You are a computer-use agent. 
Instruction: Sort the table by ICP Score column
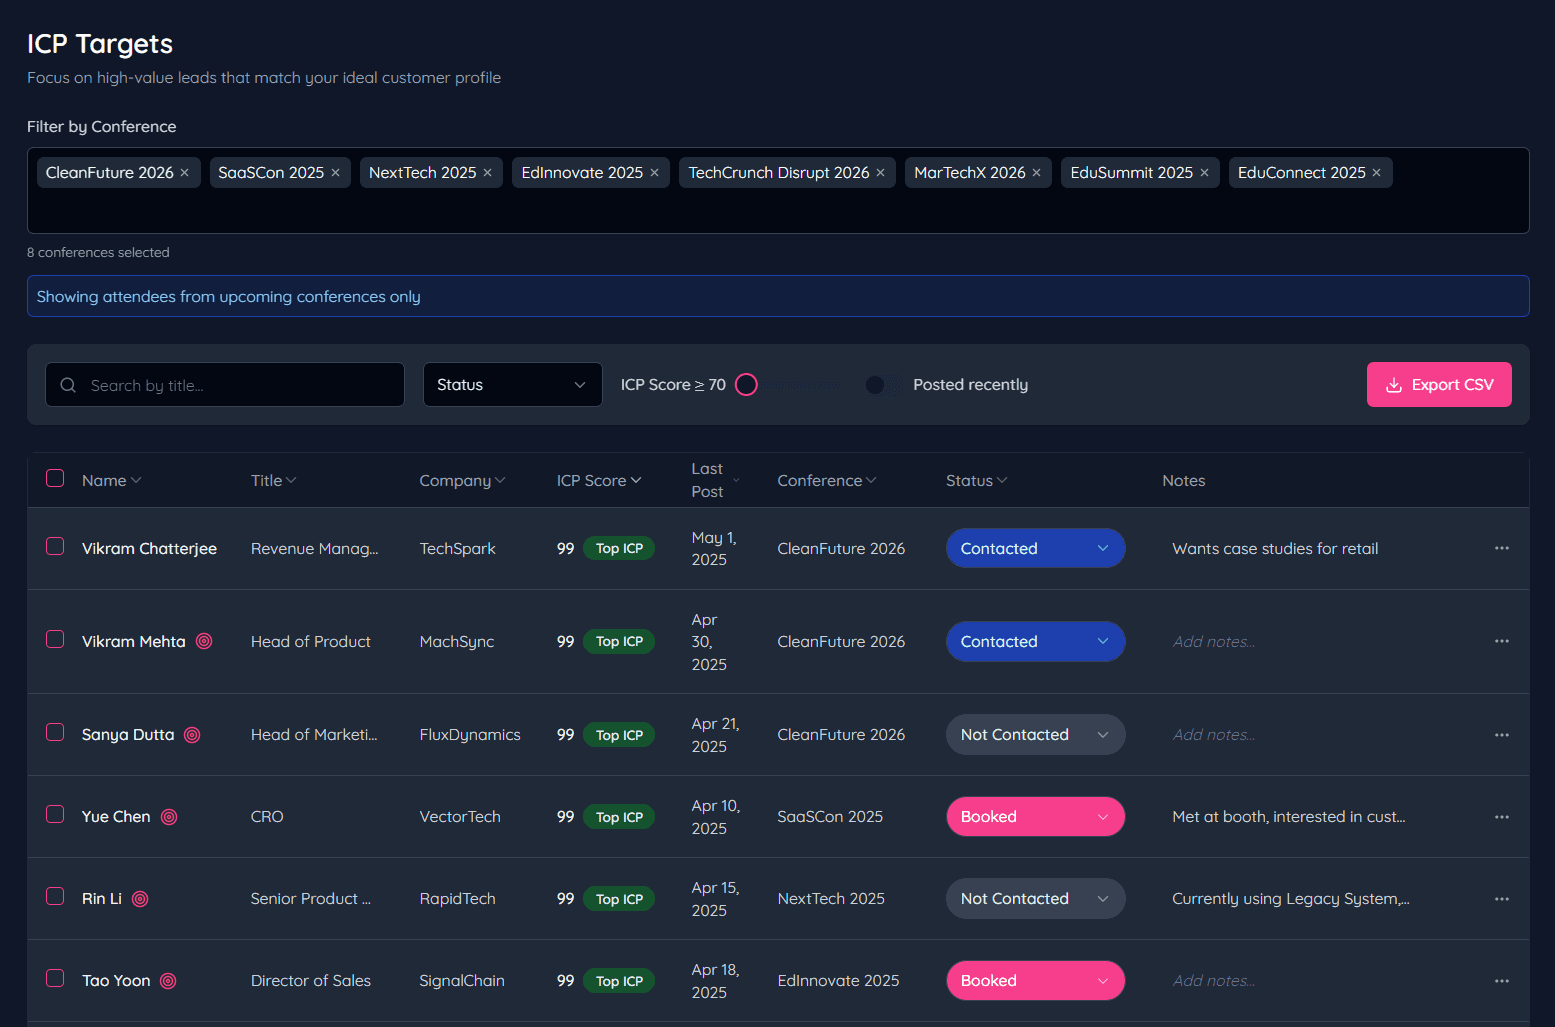tap(598, 481)
